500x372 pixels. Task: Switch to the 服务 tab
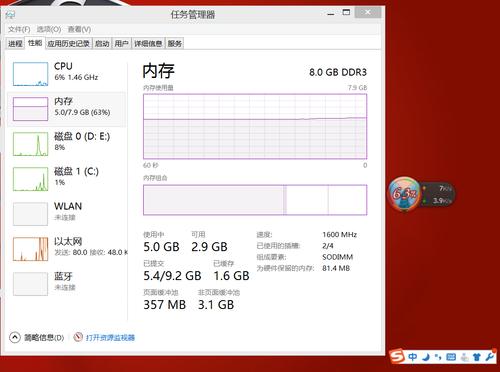point(175,44)
